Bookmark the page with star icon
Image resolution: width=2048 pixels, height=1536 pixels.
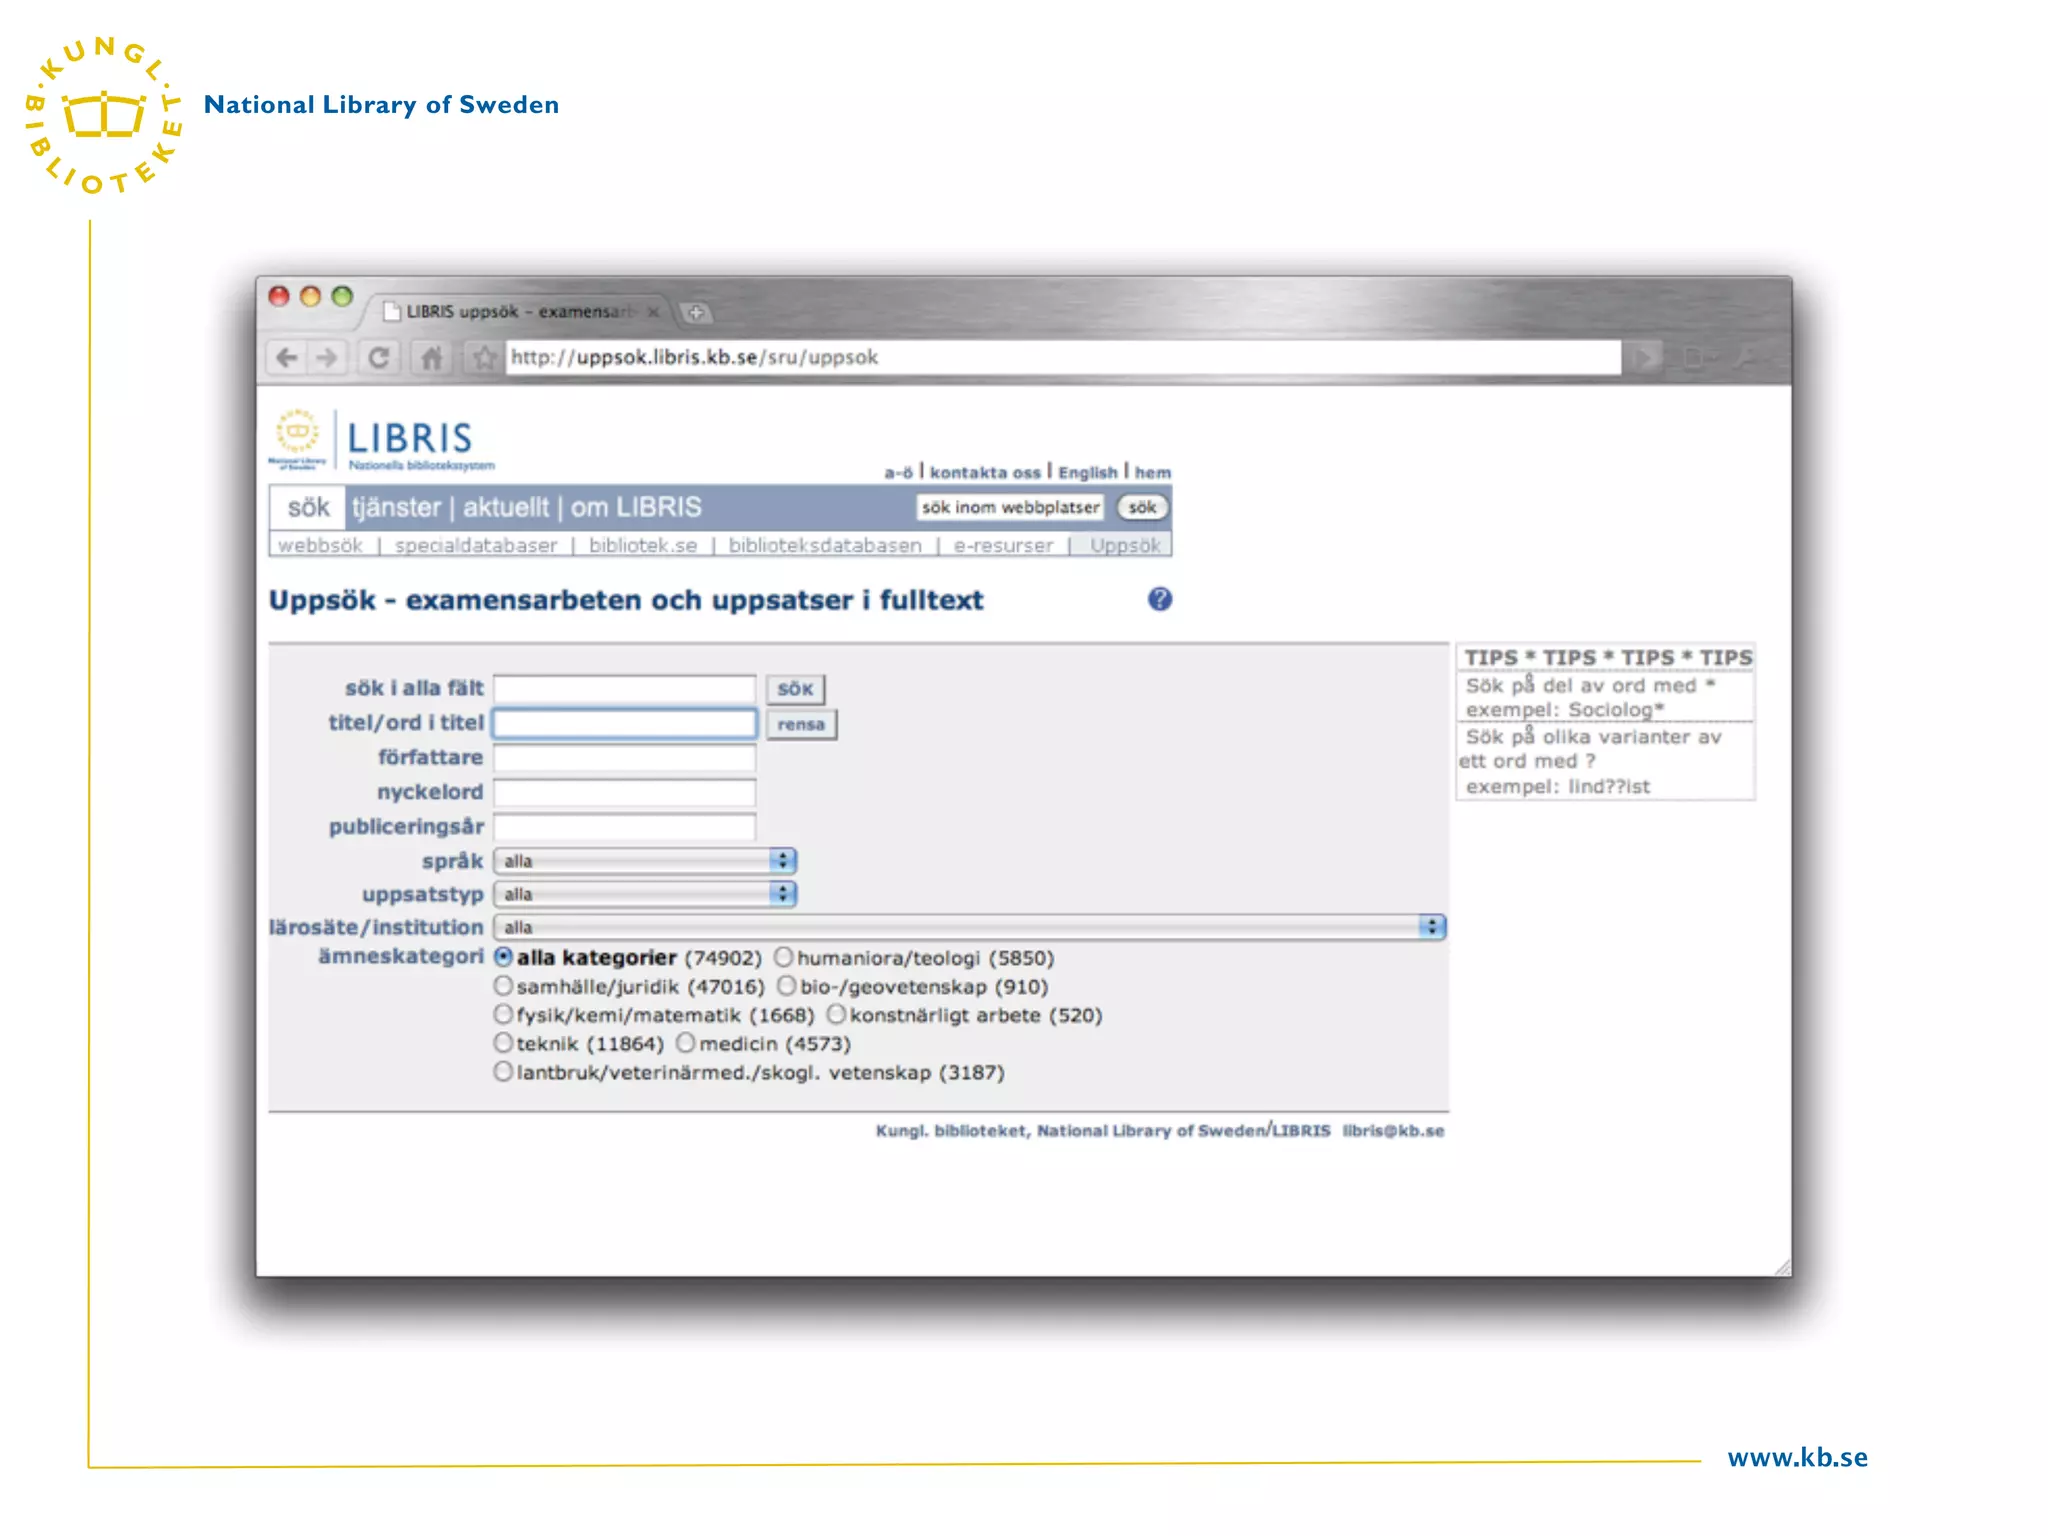pyautogui.click(x=484, y=357)
